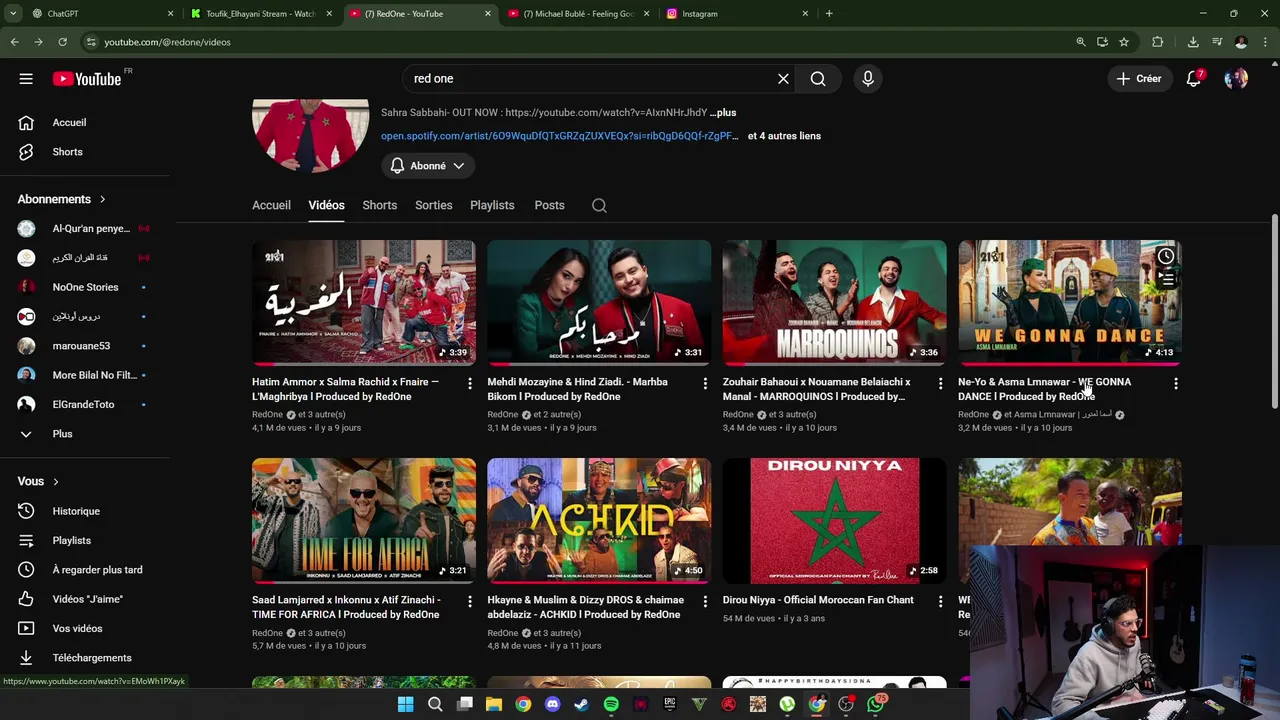Open Saad Lamjarred TIME FOR AFRICA title

point(346,607)
